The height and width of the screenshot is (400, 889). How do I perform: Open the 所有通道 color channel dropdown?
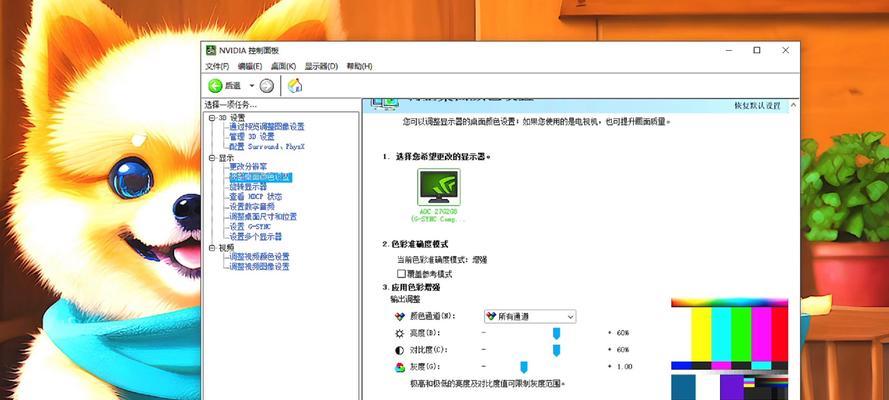[x=530, y=316]
